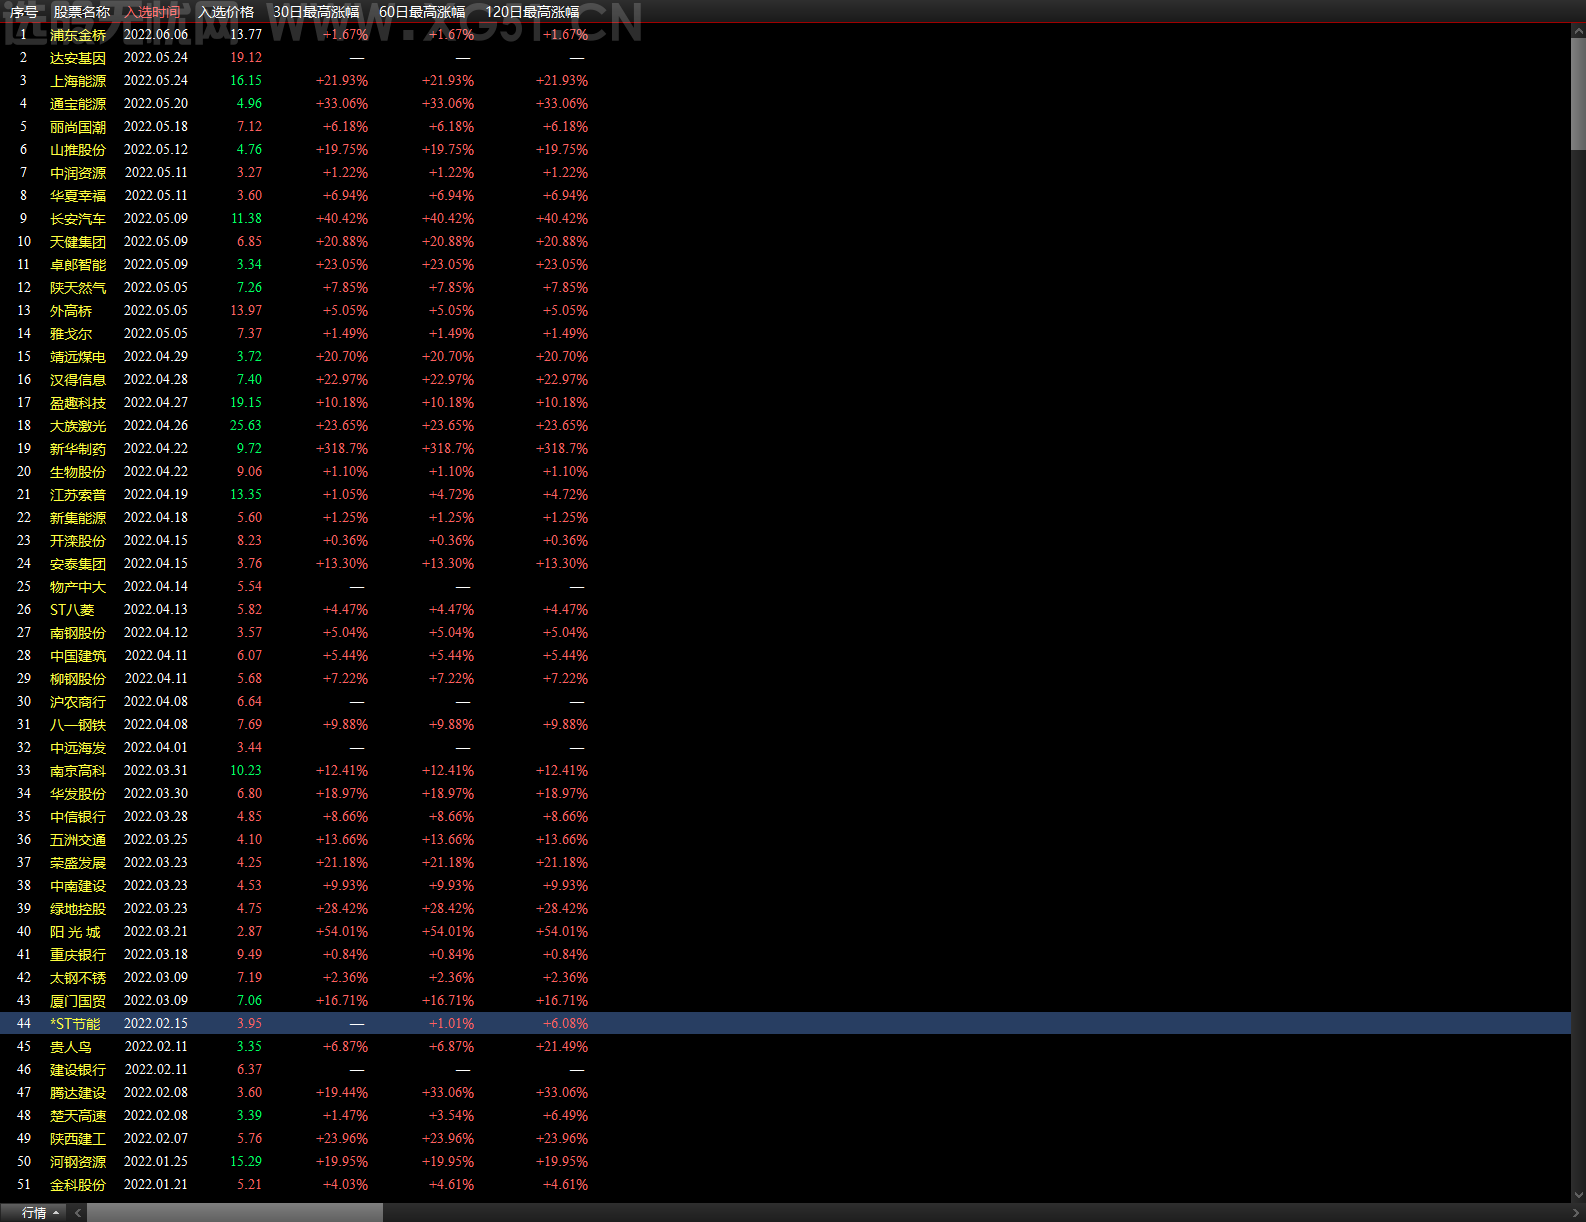
Task: Select stock 重庆银行
Action: pyautogui.click(x=78, y=955)
